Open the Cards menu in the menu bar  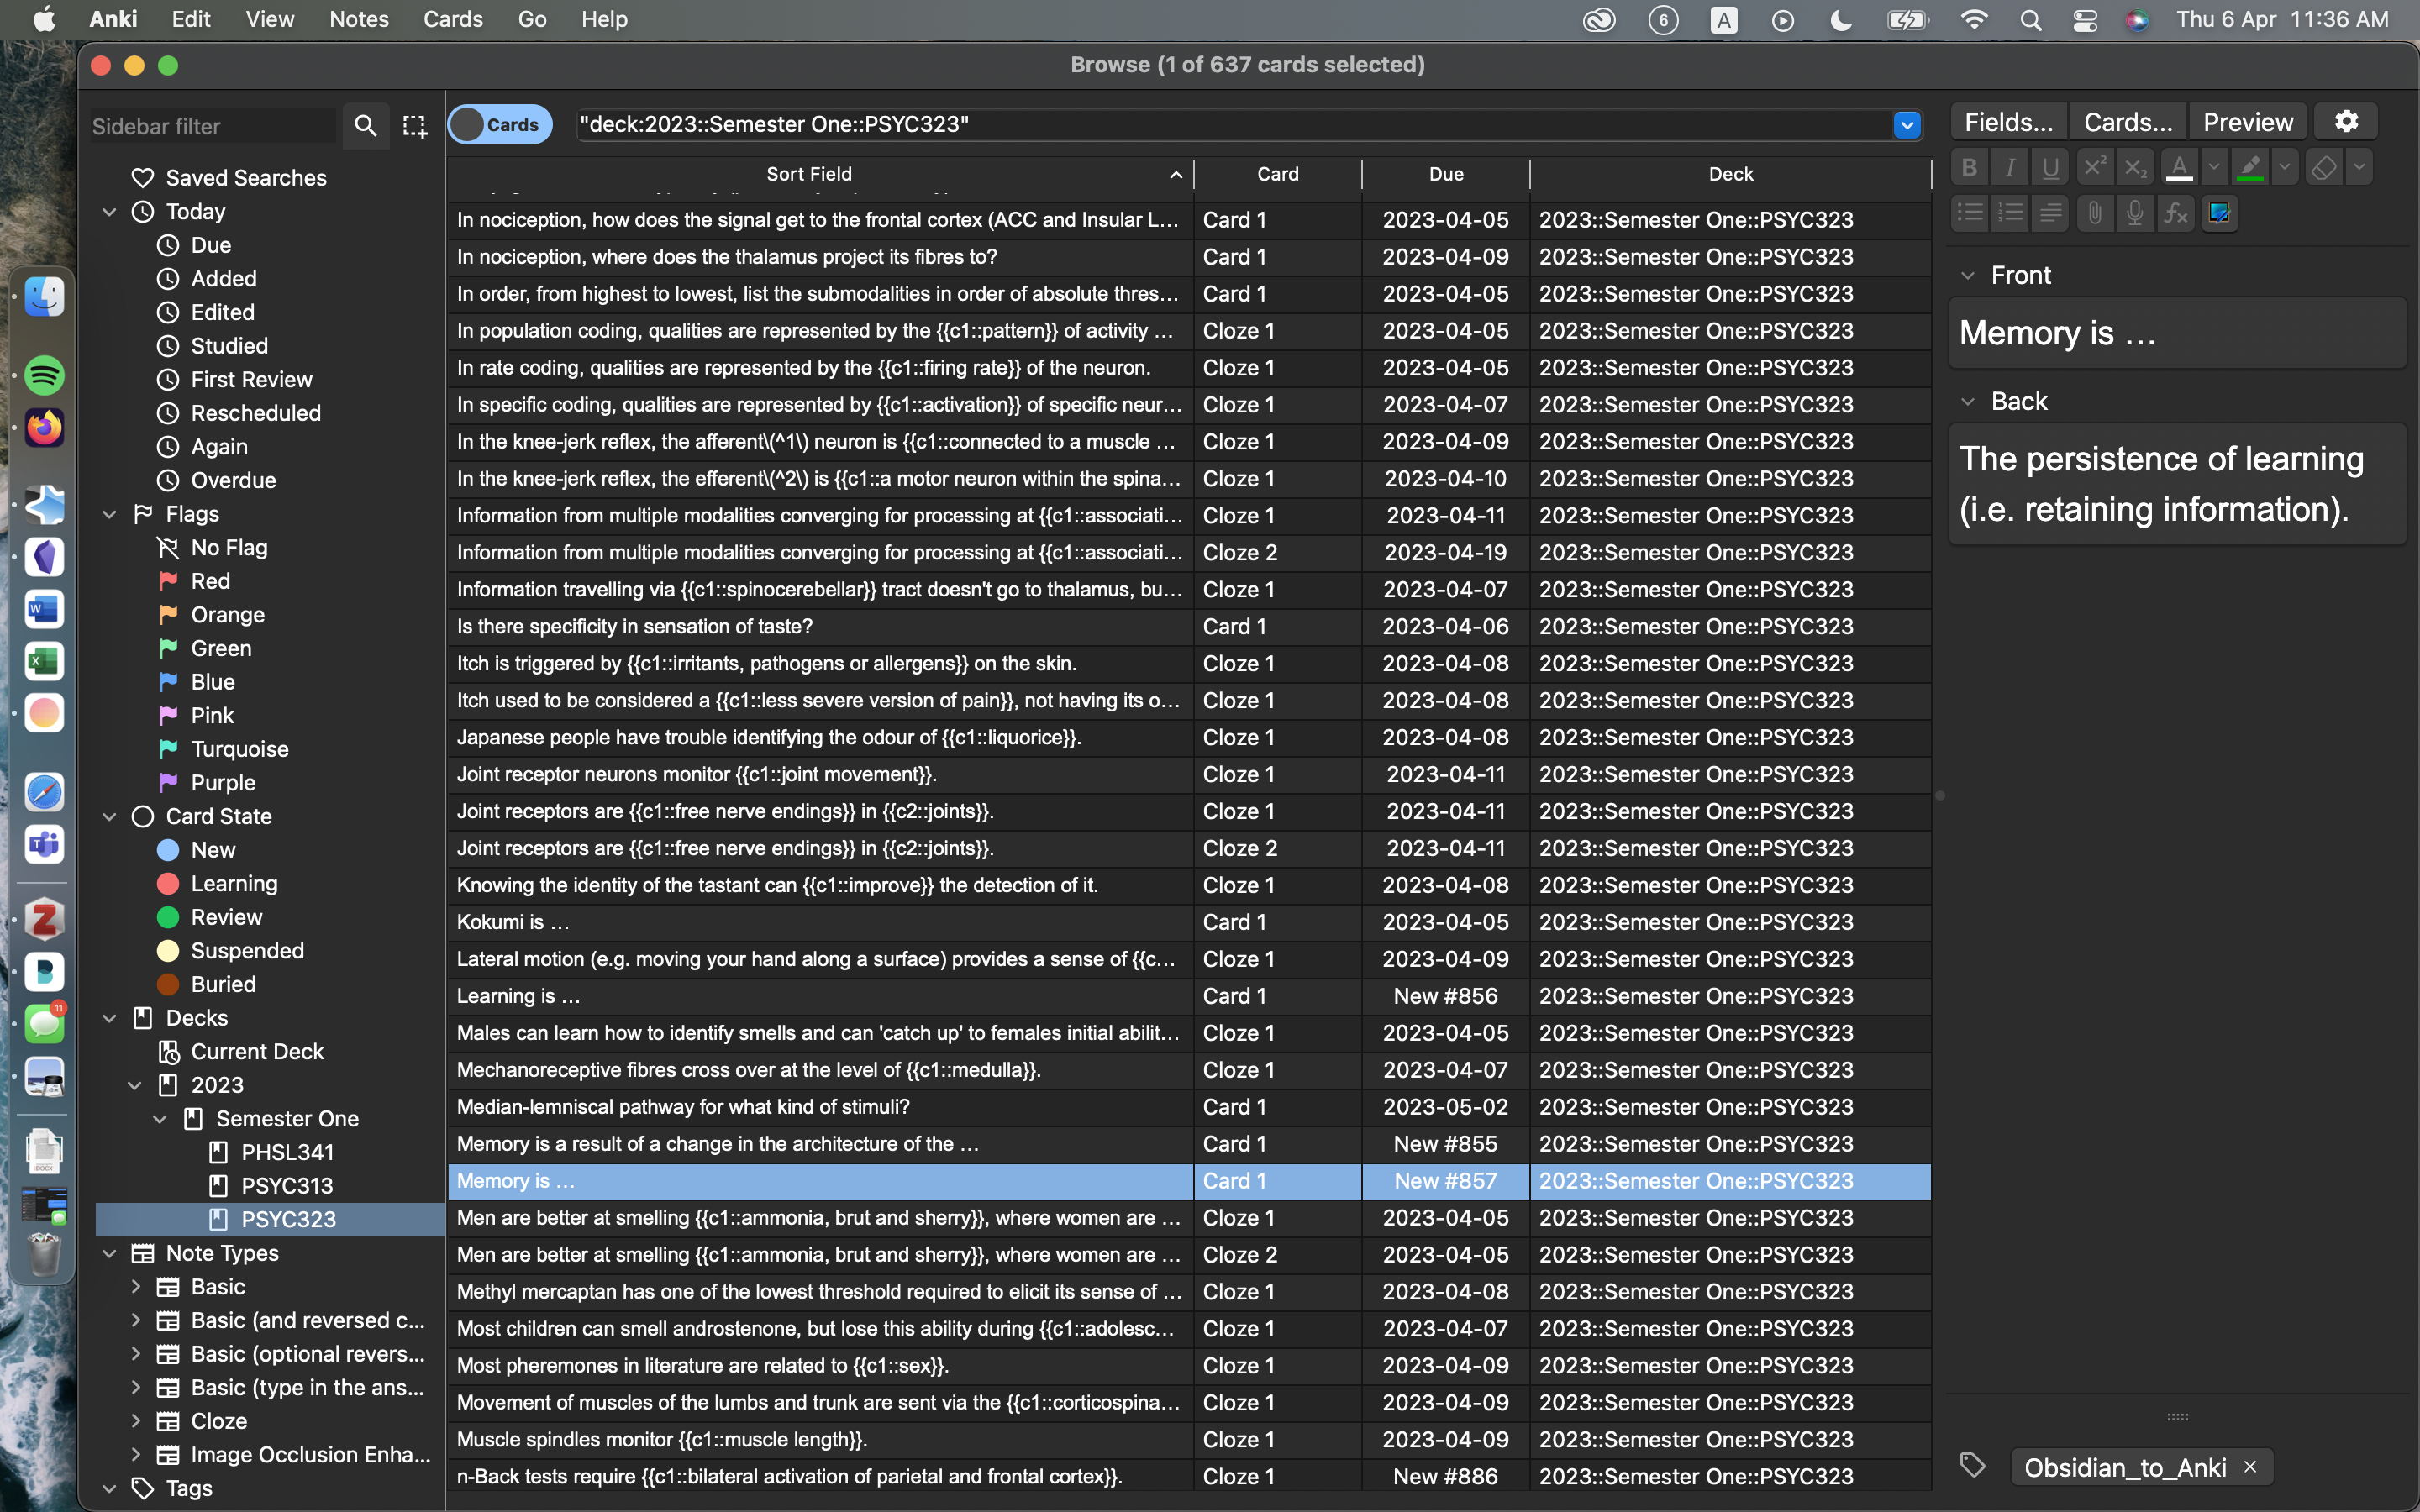(x=453, y=19)
